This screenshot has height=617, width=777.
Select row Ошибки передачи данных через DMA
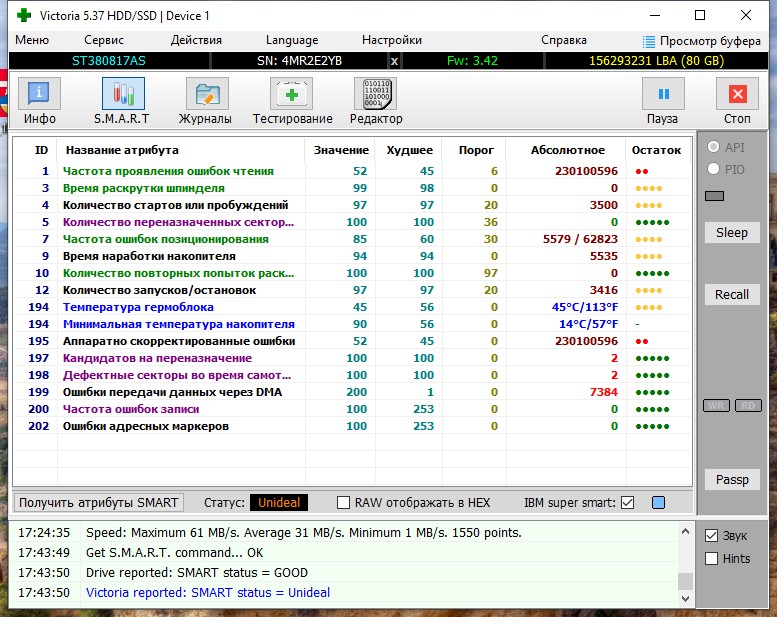[352, 392]
